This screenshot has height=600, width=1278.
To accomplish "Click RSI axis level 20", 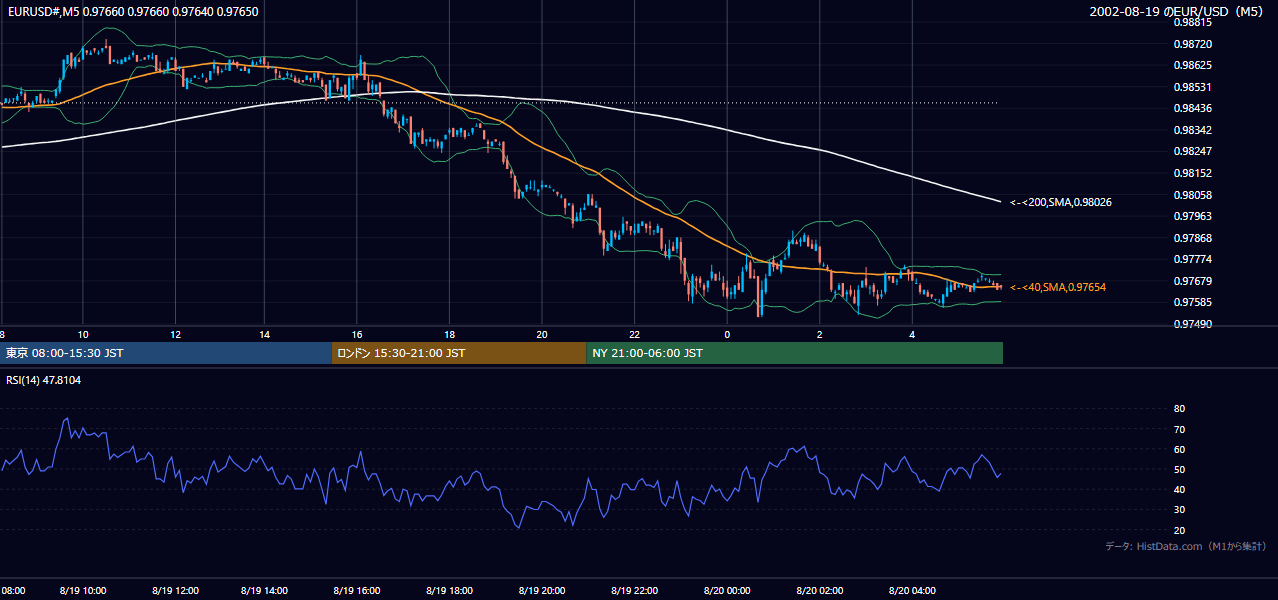I will (x=1179, y=530).
